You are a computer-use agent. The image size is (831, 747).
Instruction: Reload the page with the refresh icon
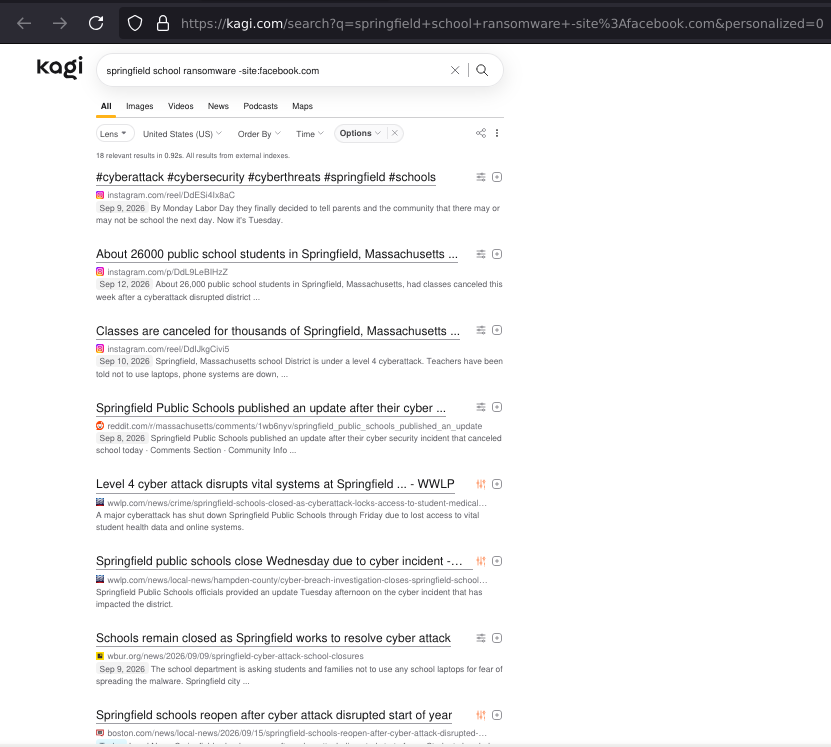[x=96, y=23]
